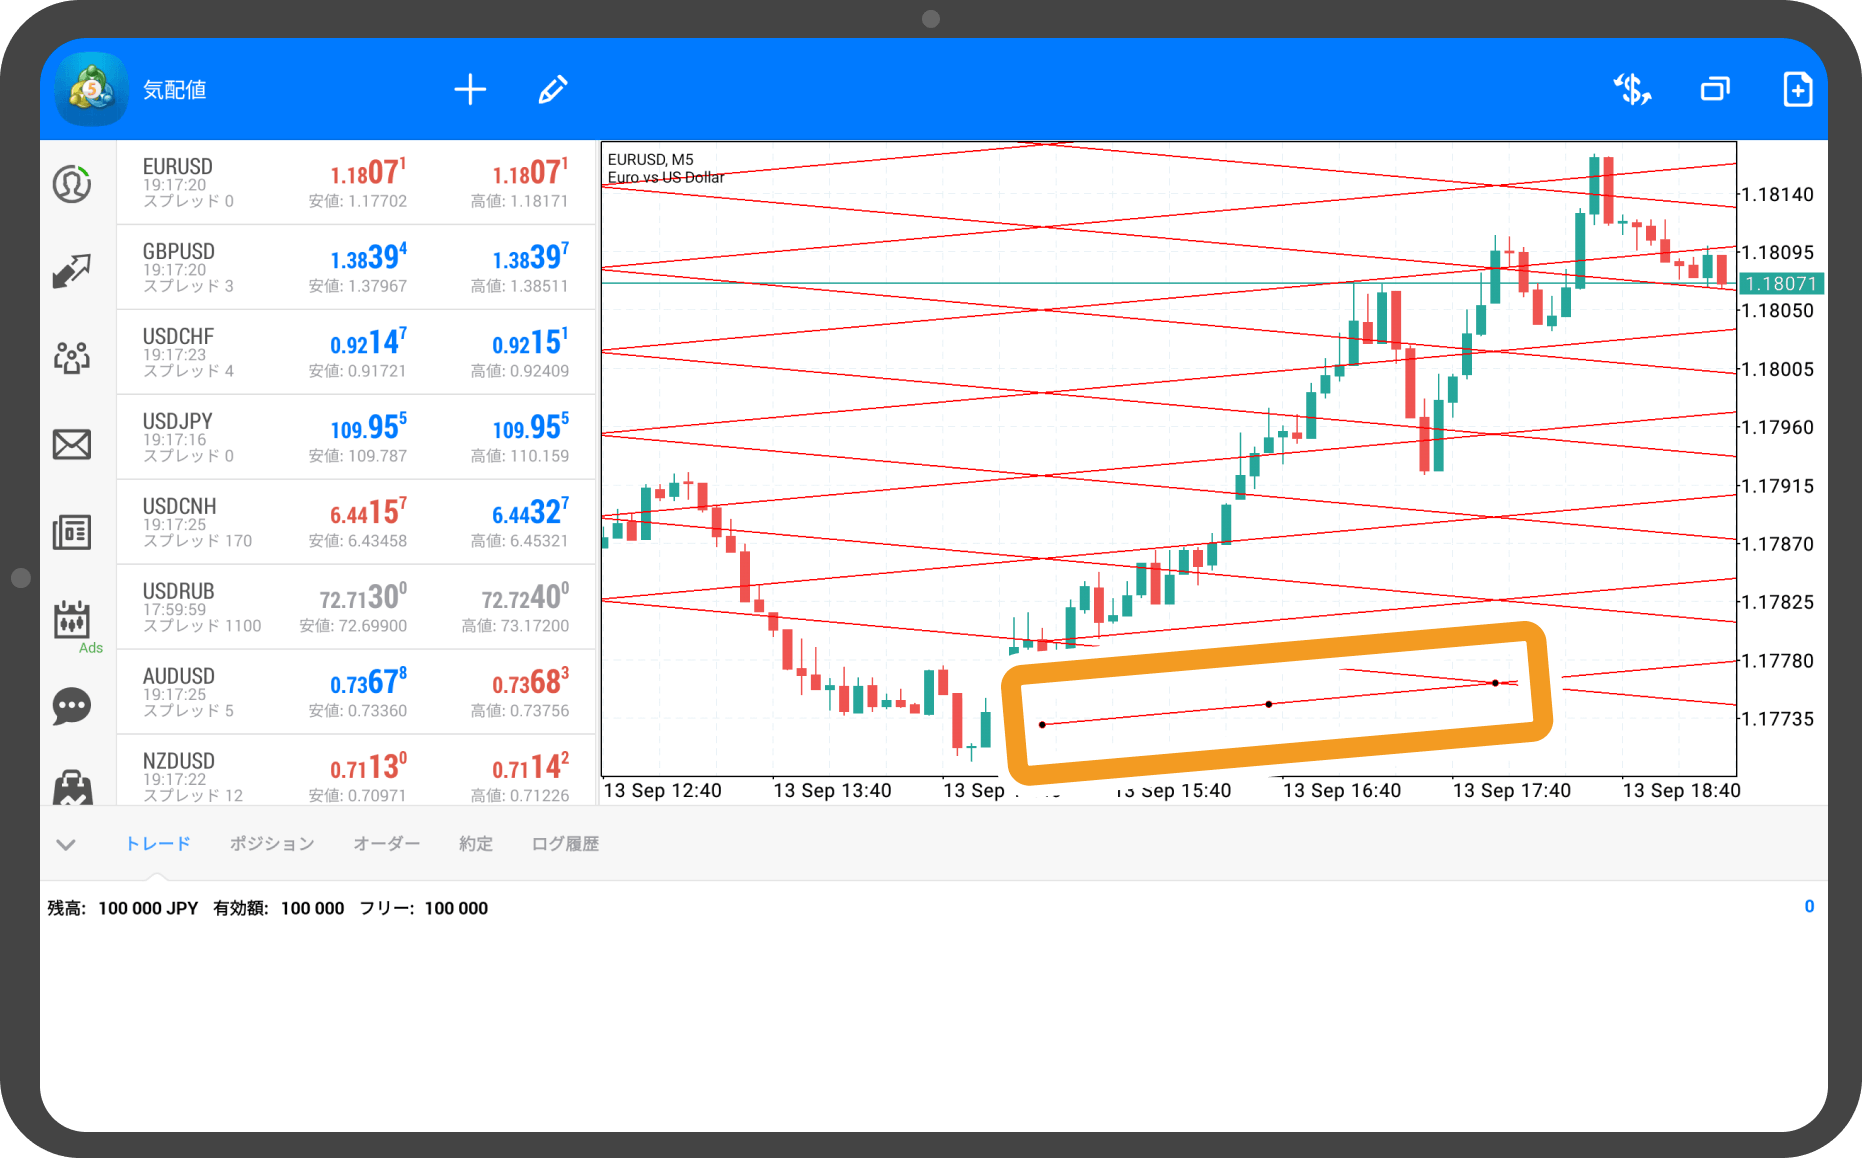Open the chat bubble icon
The image size is (1862, 1158).
point(72,706)
